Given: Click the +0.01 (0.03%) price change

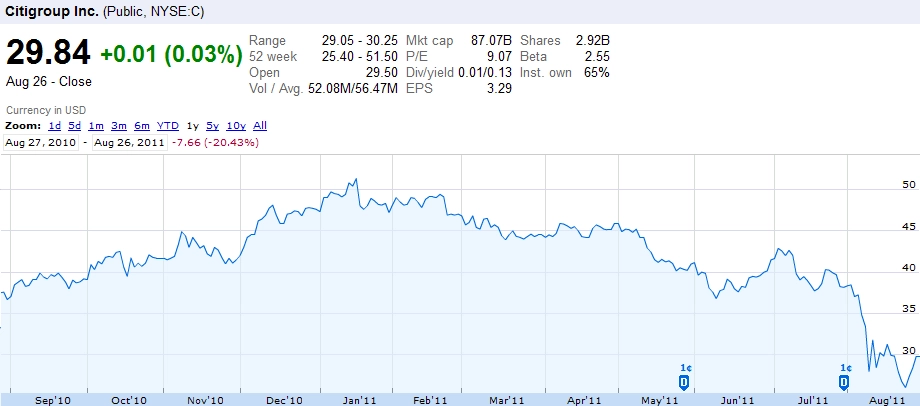Looking at the screenshot, I should [x=171, y=55].
